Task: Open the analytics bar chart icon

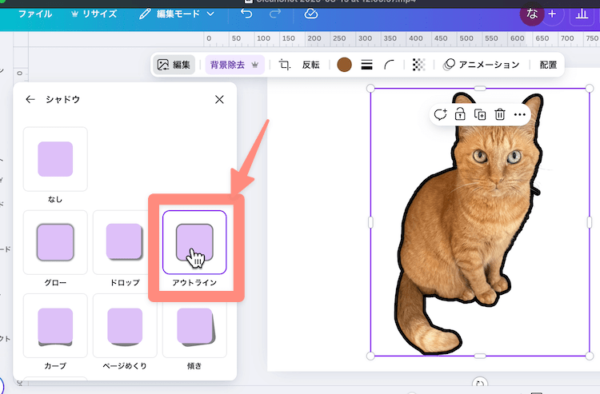Action: click(582, 14)
